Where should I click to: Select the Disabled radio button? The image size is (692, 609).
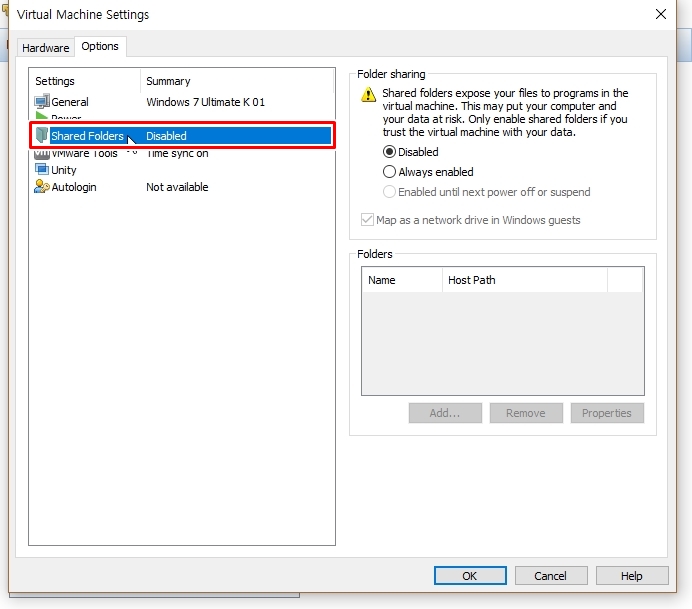click(x=390, y=152)
